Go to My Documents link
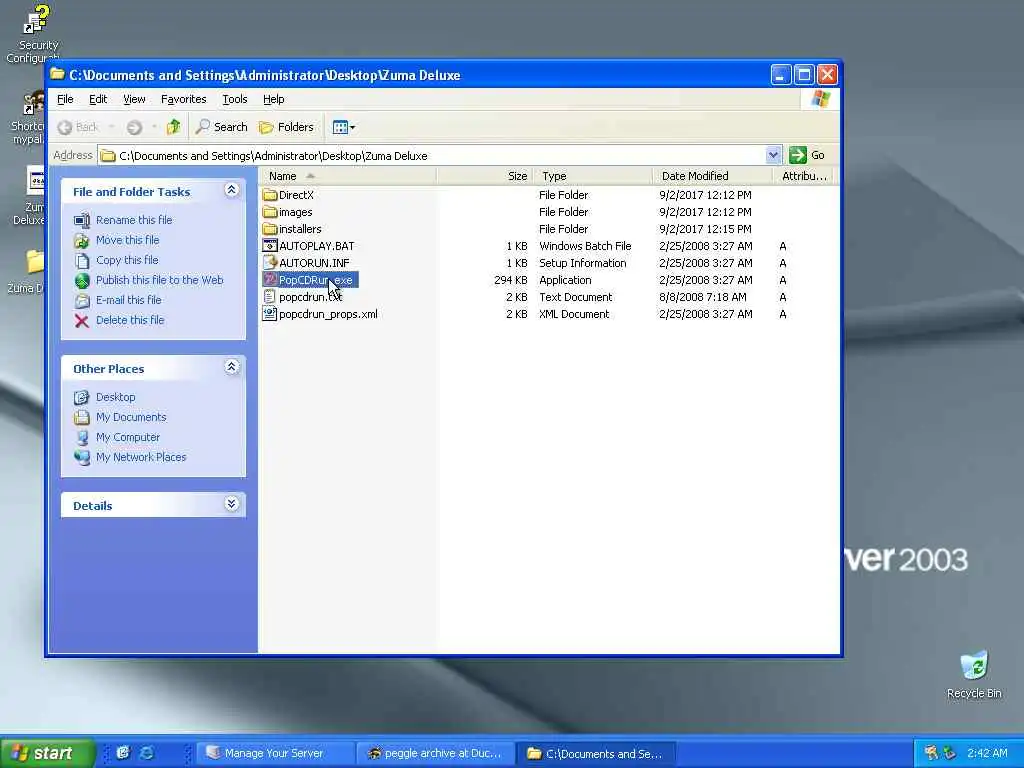The image size is (1024, 768). 131,417
